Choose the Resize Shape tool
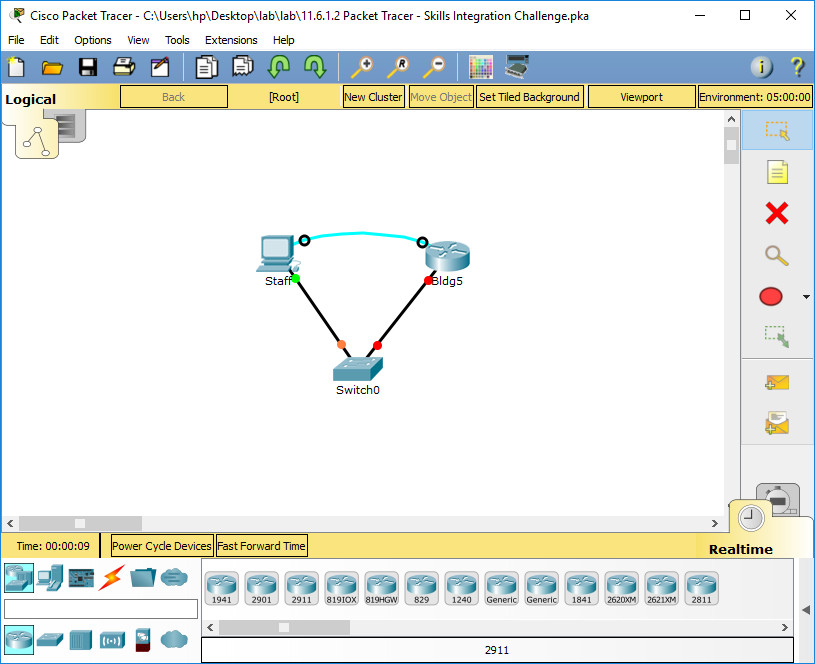815x664 pixels. click(x=777, y=336)
